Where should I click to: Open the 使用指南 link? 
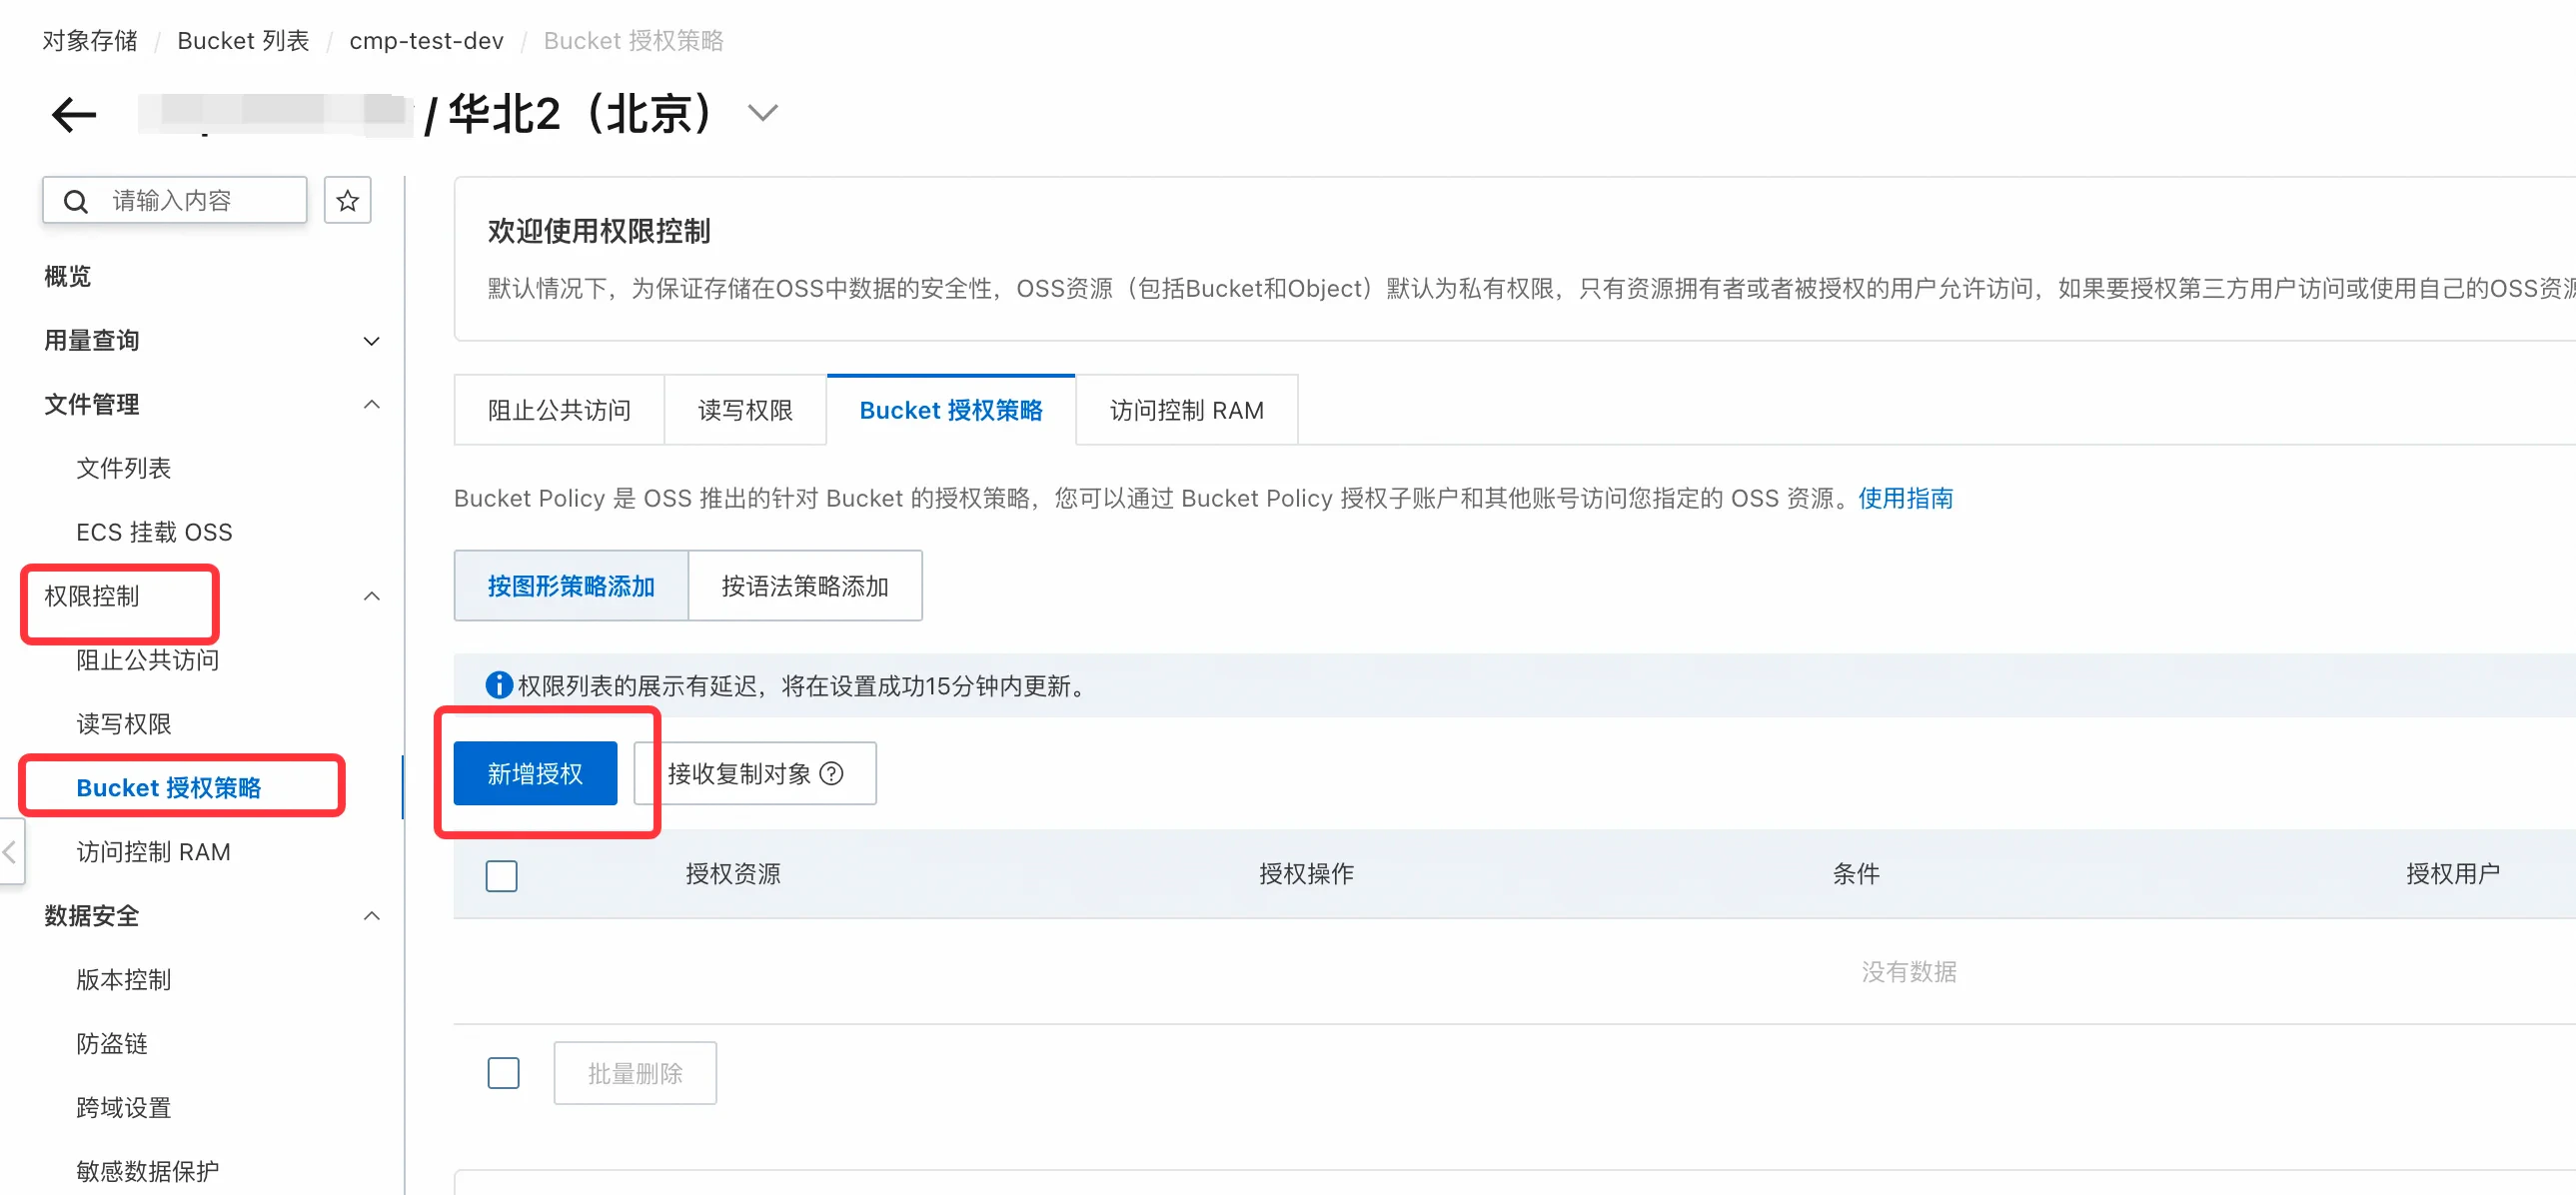point(1905,498)
